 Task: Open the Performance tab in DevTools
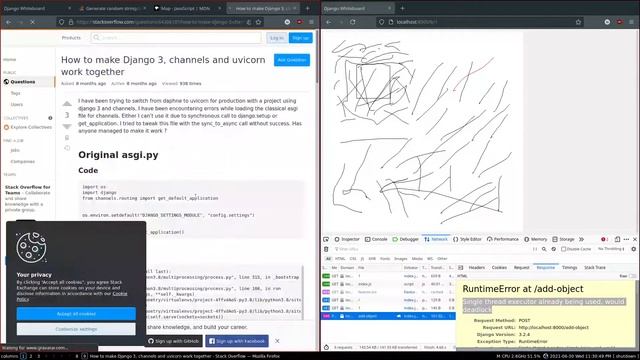coord(502,239)
